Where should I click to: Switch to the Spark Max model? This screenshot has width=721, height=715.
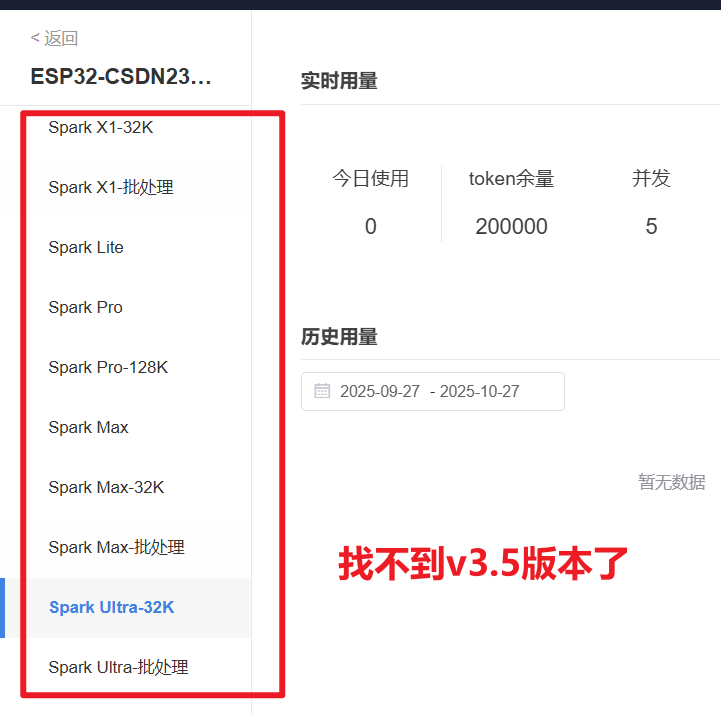click(88, 427)
